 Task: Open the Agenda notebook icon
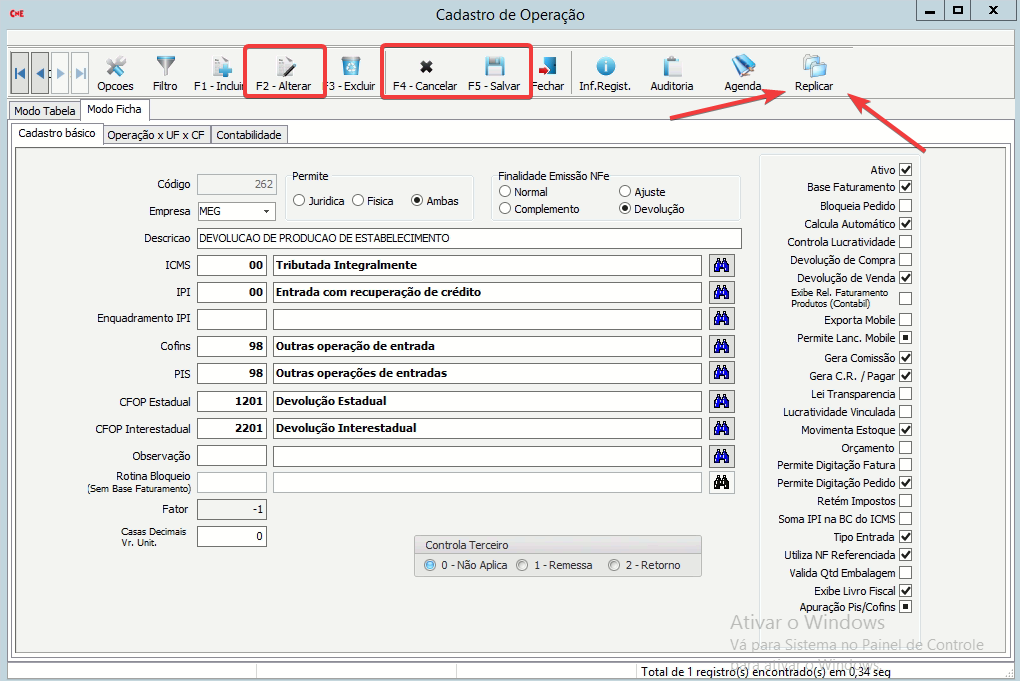pos(743,74)
